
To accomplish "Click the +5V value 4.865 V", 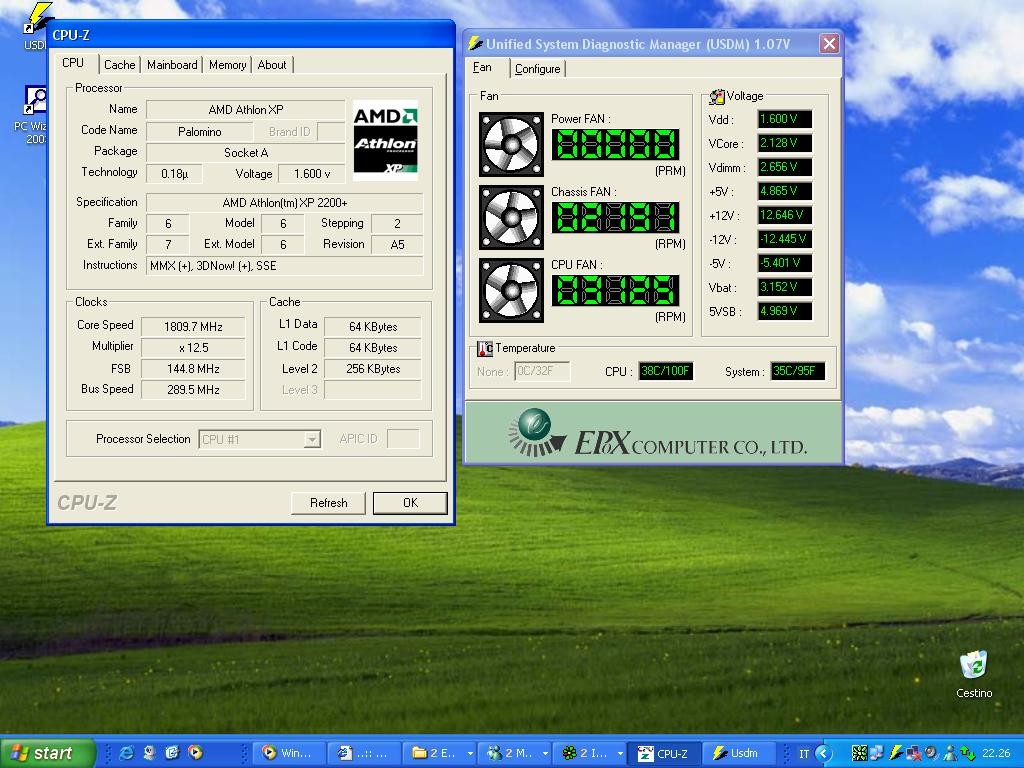I will pyautogui.click(x=784, y=191).
